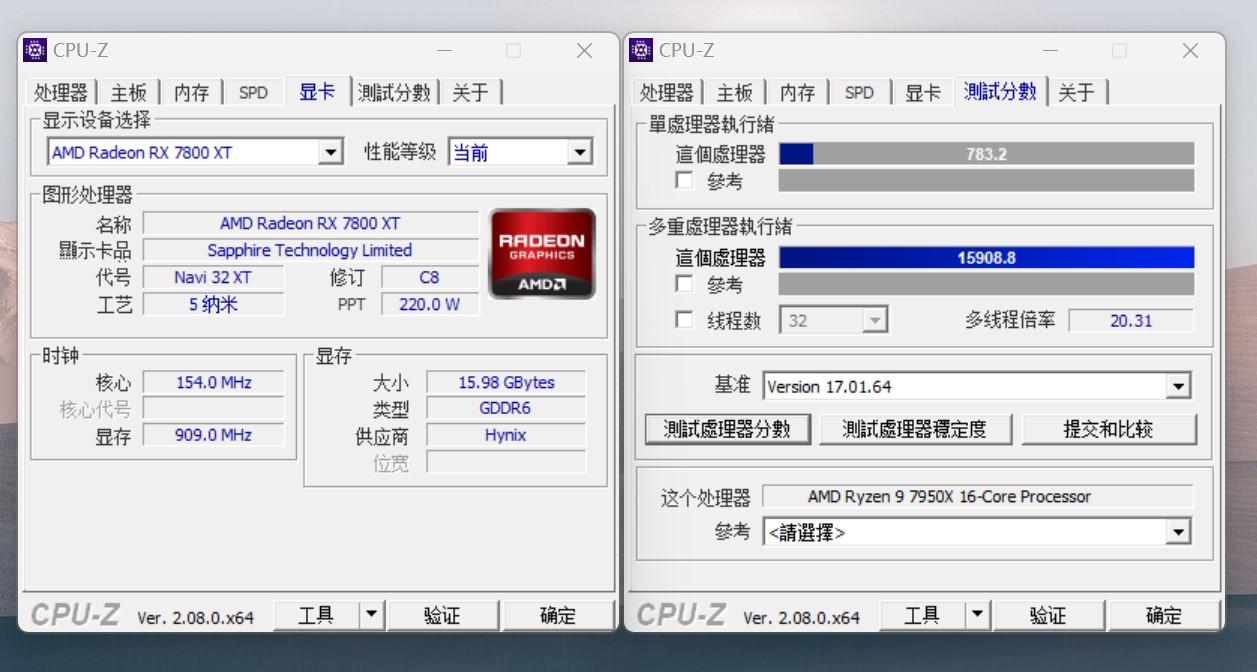Click 工具 button in right window
This screenshot has width=1257, height=672.
[922, 615]
